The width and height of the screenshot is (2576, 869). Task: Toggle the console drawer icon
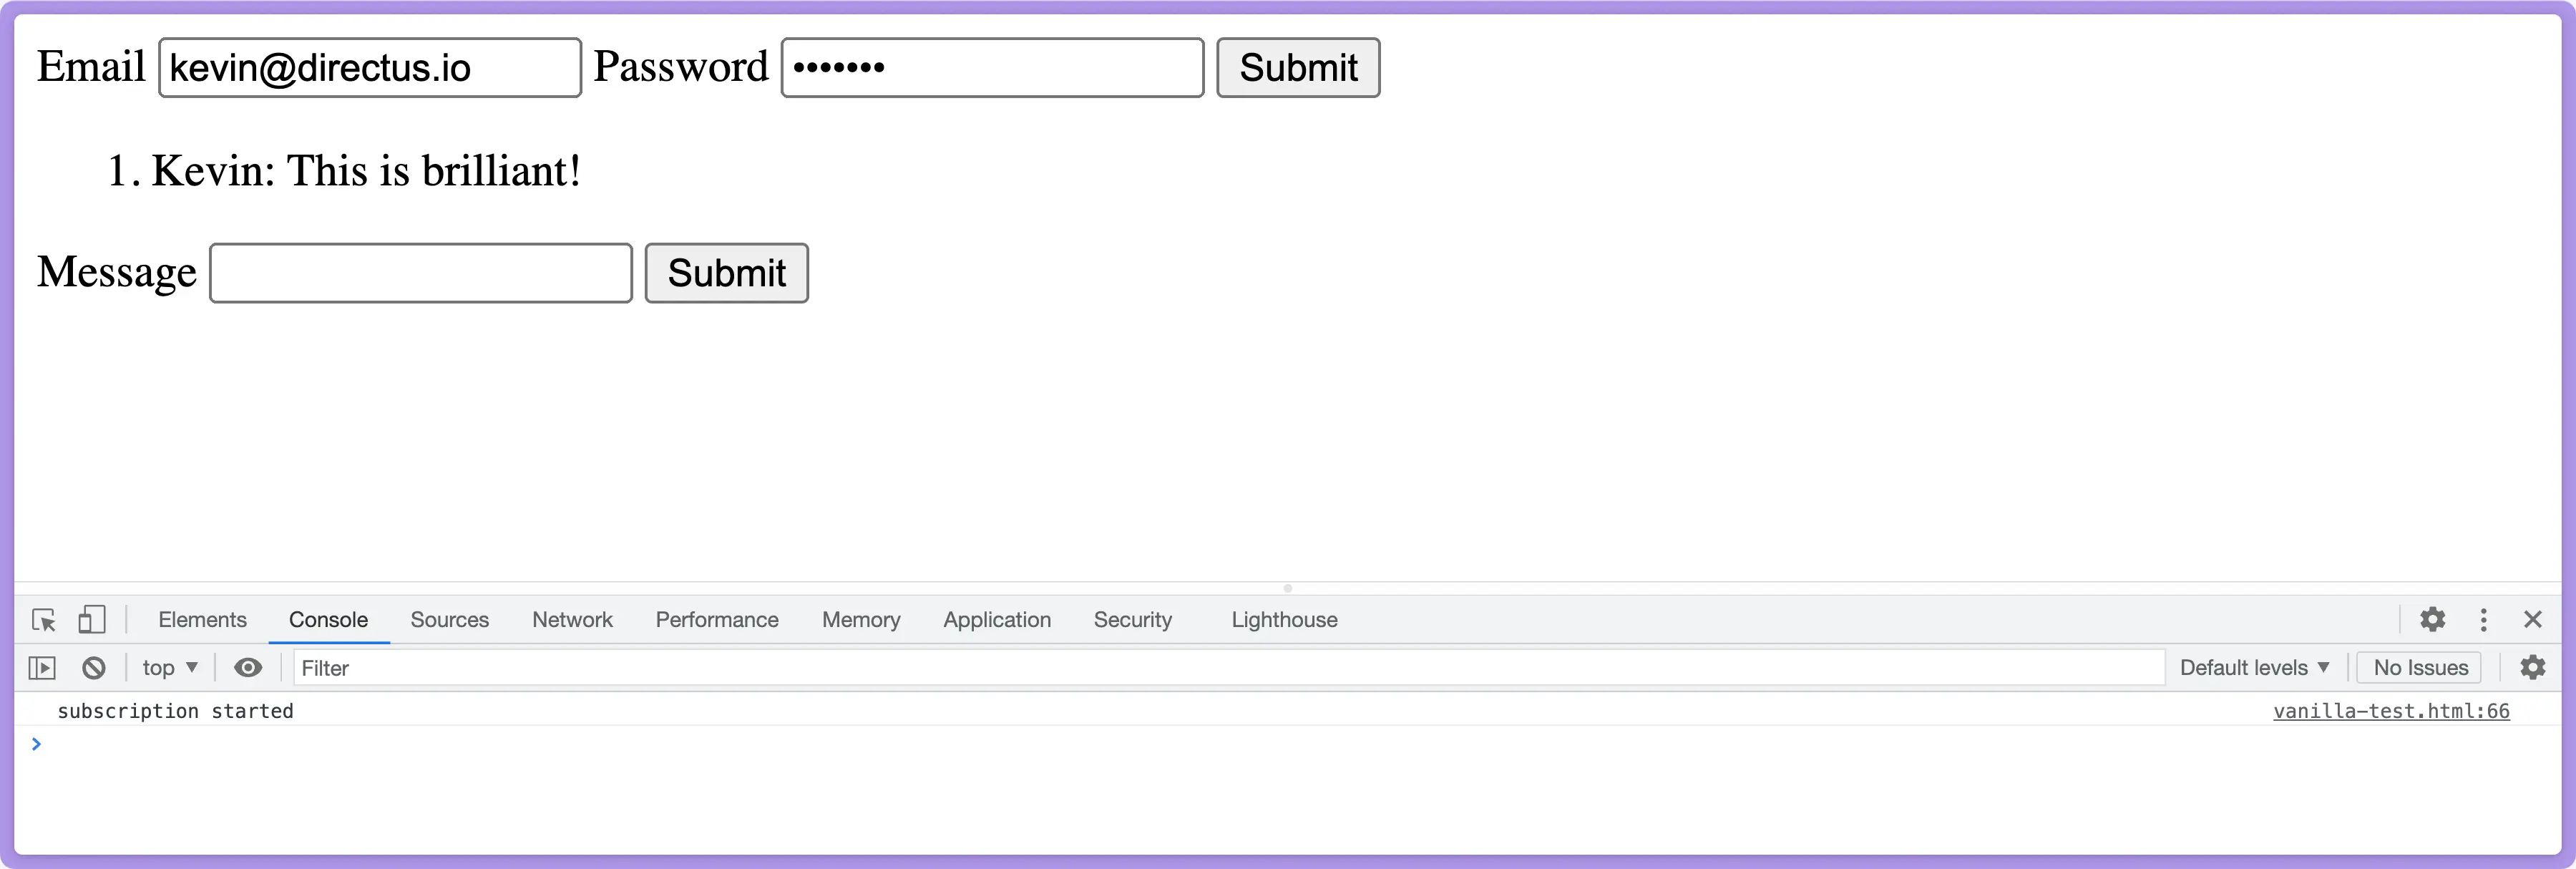point(44,667)
